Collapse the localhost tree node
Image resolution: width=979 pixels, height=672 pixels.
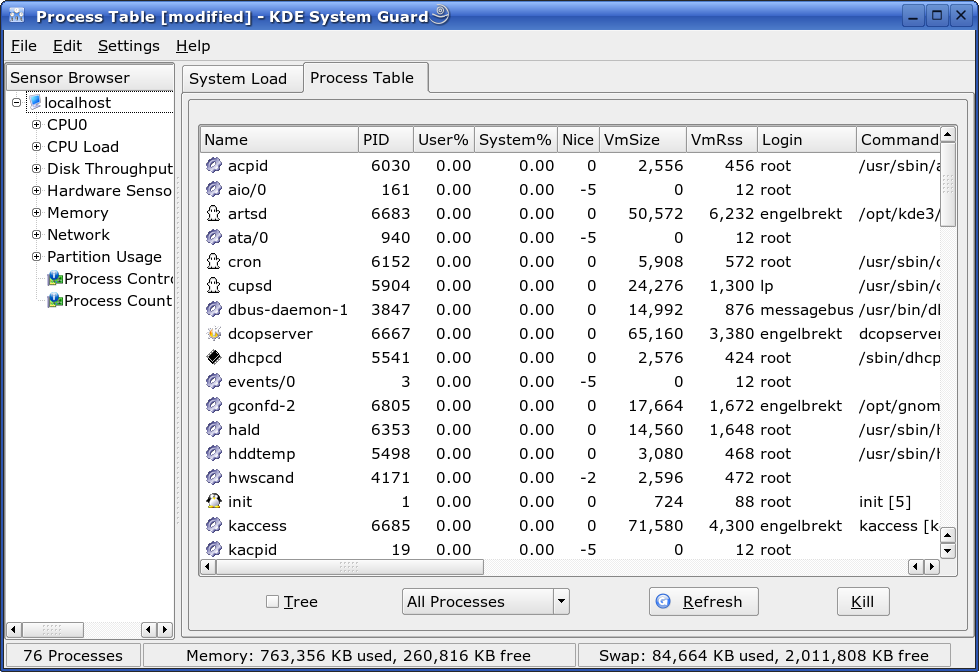pos(17,102)
